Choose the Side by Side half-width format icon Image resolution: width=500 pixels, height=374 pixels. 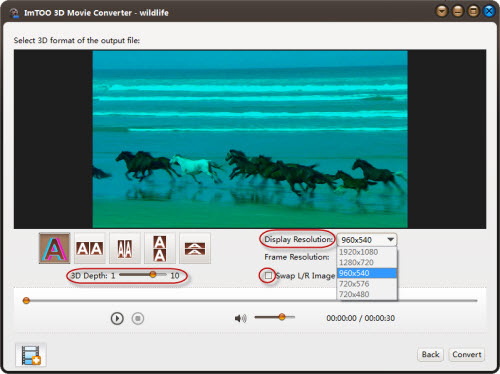pyautogui.click(x=125, y=248)
